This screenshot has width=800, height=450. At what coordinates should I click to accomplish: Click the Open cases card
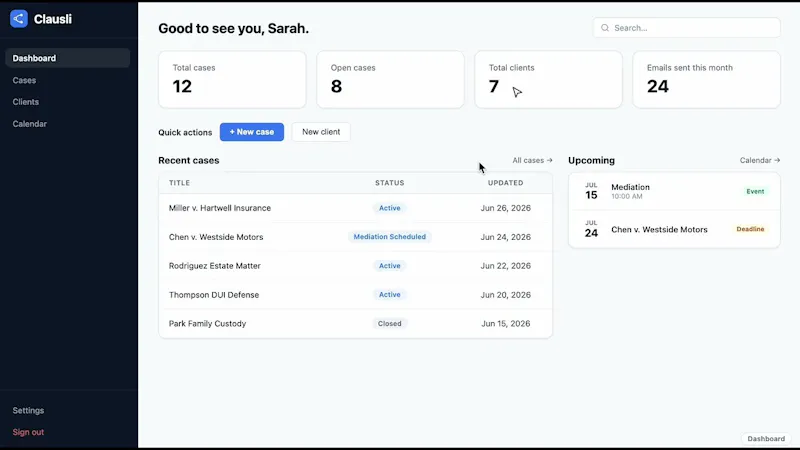[x=390, y=80]
